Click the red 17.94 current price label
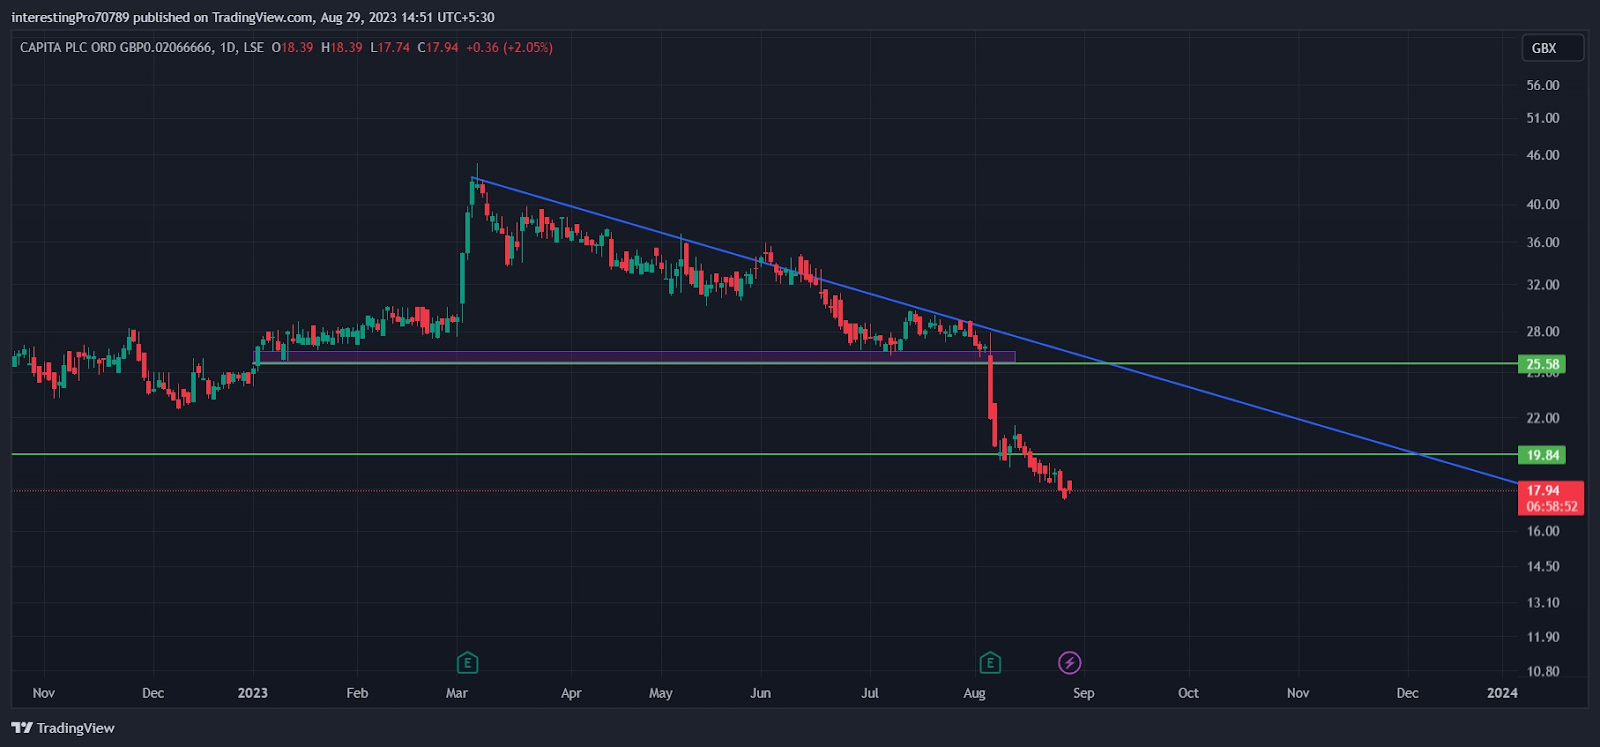Image resolution: width=1600 pixels, height=747 pixels. coord(1550,498)
